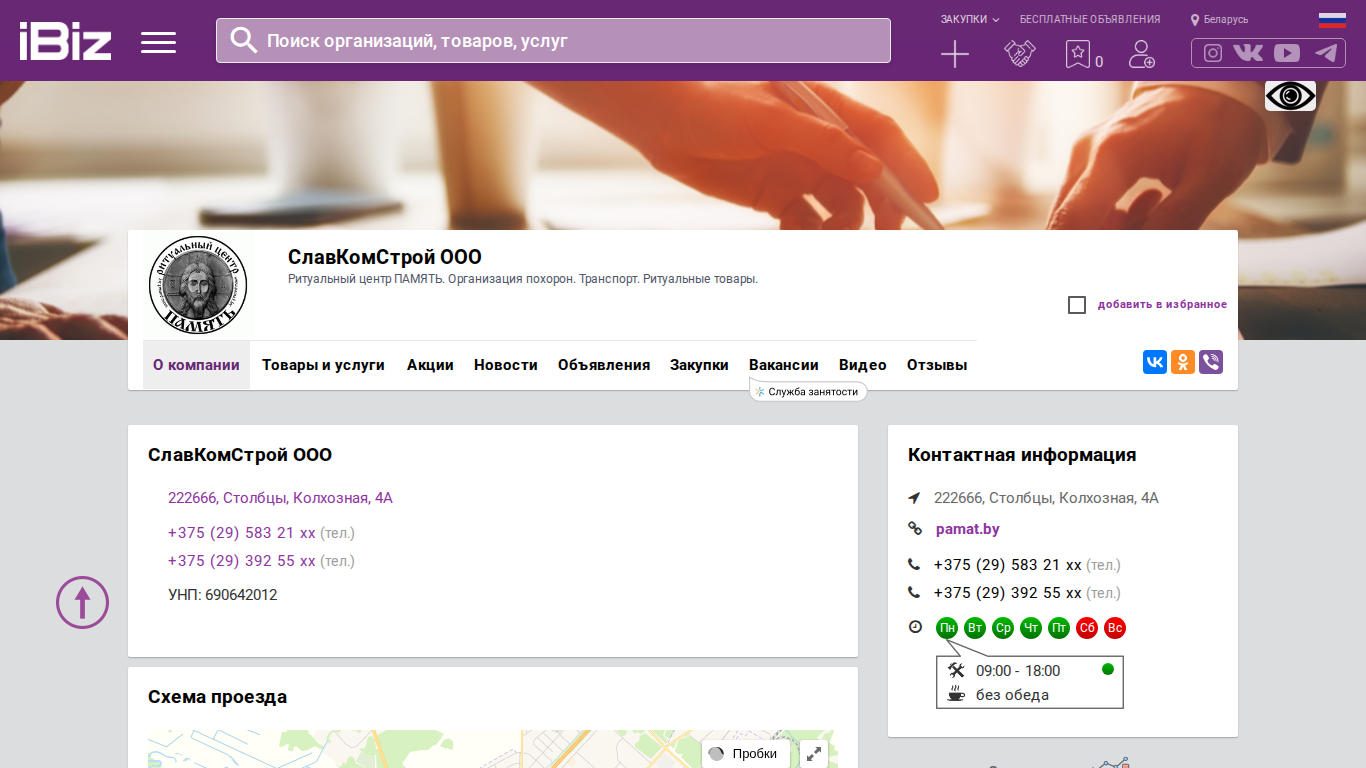
Task: Check добавить в избранное checkbox
Action: [x=1077, y=305]
